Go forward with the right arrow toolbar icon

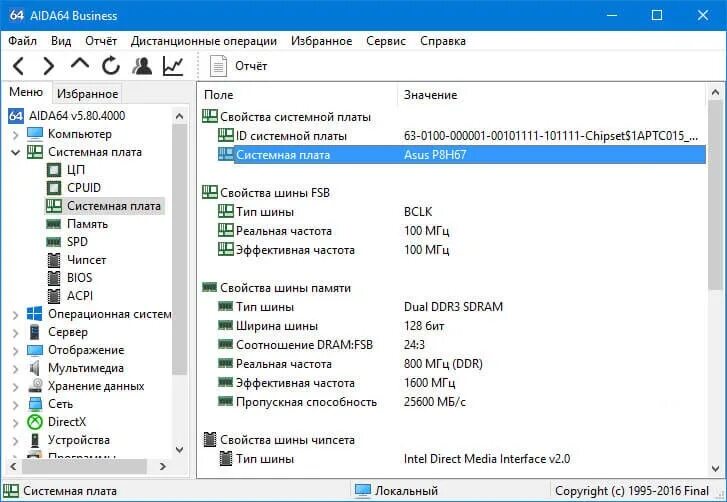click(x=48, y=66)
